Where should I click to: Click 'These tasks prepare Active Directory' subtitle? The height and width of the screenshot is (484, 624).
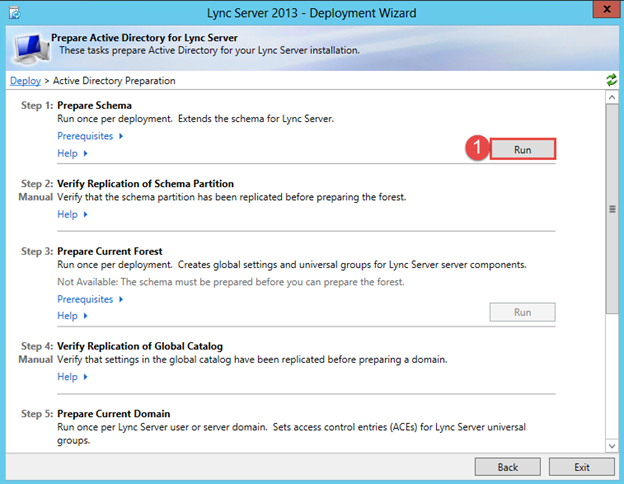209,51
